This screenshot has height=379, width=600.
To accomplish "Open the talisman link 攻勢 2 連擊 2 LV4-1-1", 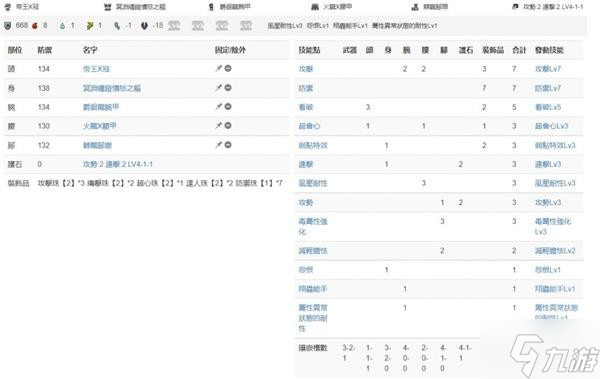I will [x=118, y=164].
